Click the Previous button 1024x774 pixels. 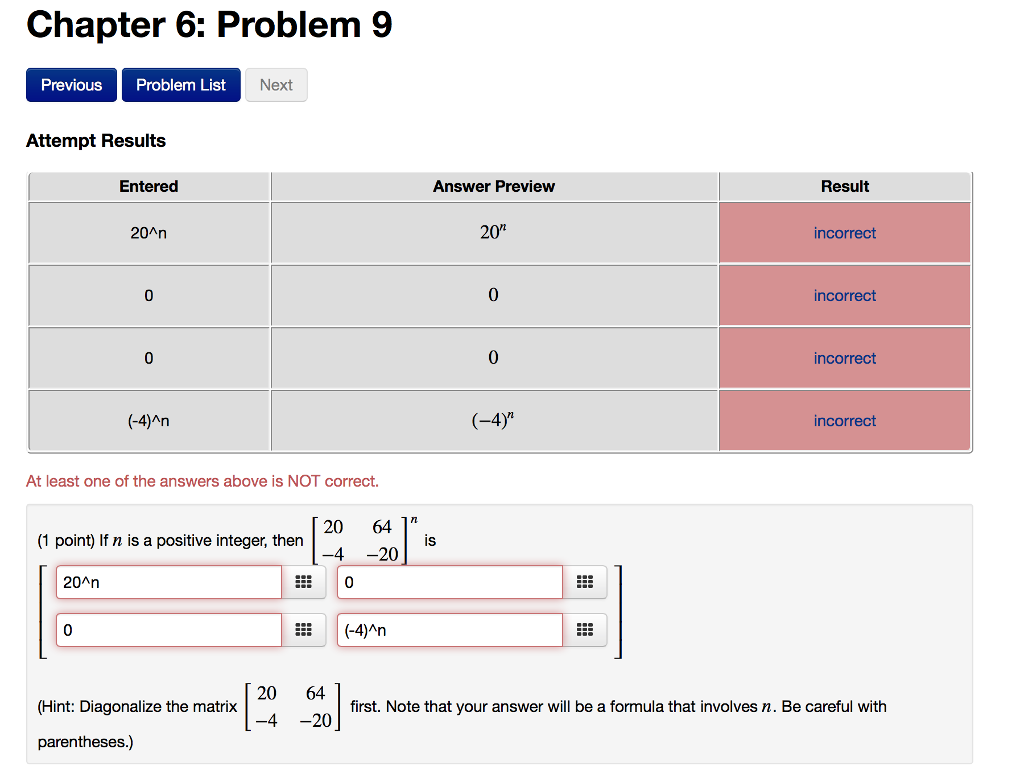[x=71, y=85]
